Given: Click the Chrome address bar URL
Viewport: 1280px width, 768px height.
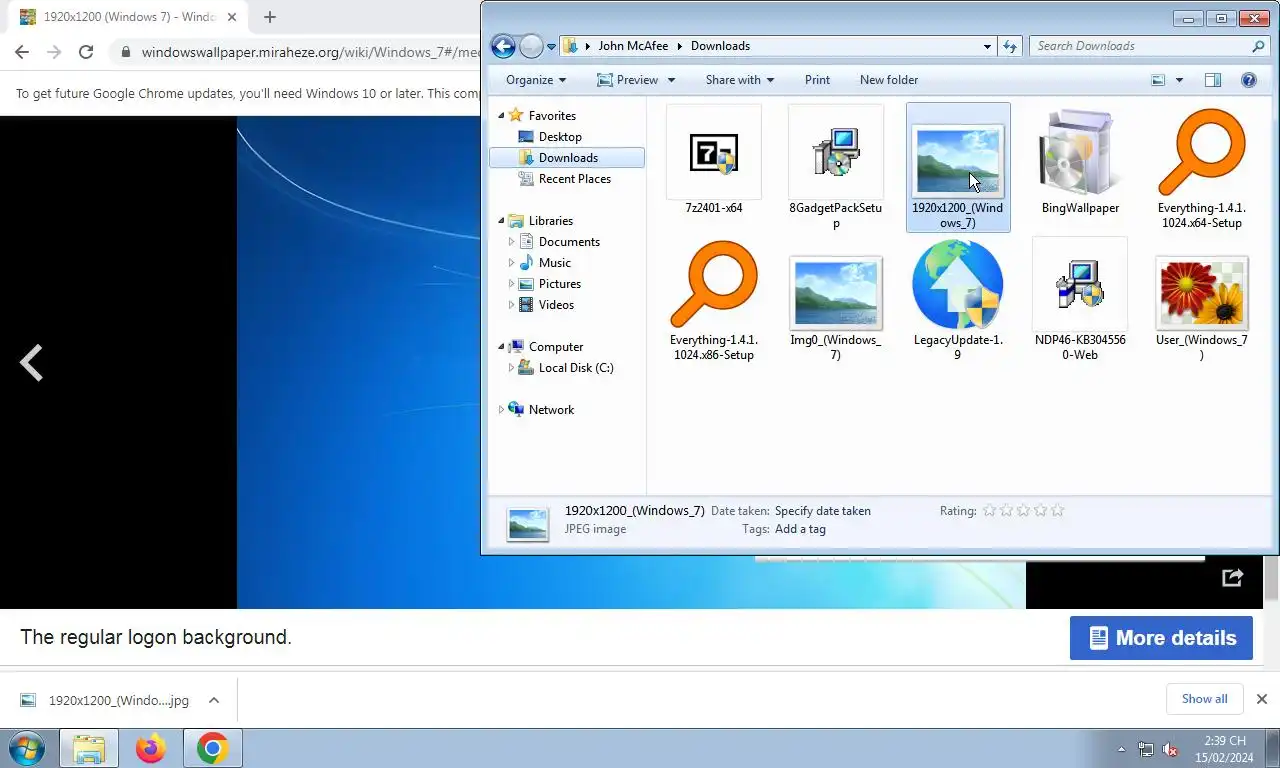Looking at the screenshot, I should pos(312,52).
